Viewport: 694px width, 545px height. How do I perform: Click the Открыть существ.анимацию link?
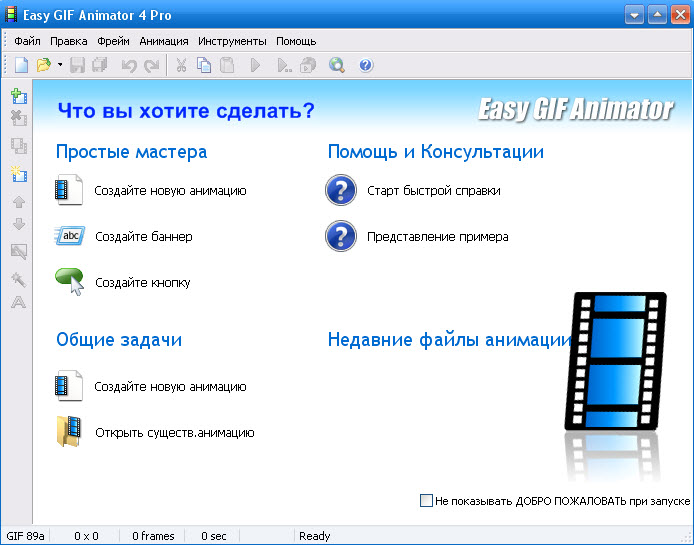click(x=175, y=433)
